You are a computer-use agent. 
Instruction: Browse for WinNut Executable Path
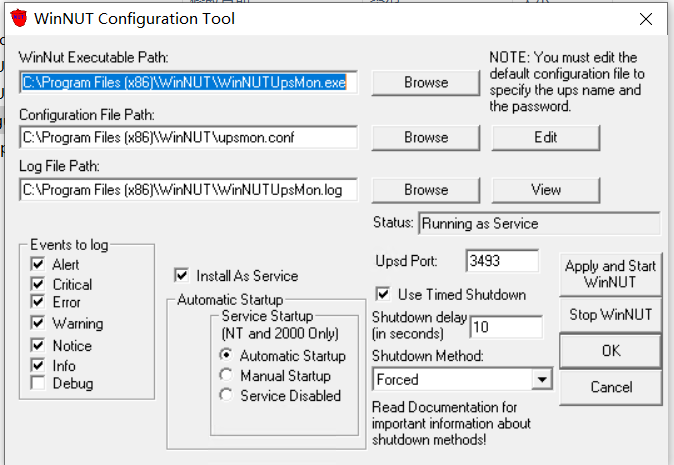[426, 83]
